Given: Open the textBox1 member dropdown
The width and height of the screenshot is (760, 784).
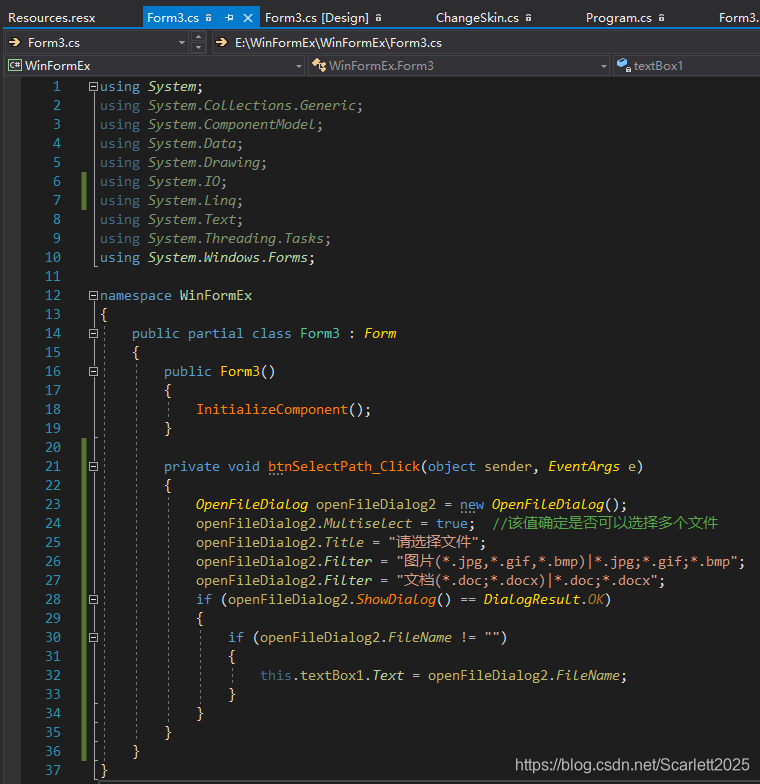Looking at the screenshot, I should pos(687,66).
